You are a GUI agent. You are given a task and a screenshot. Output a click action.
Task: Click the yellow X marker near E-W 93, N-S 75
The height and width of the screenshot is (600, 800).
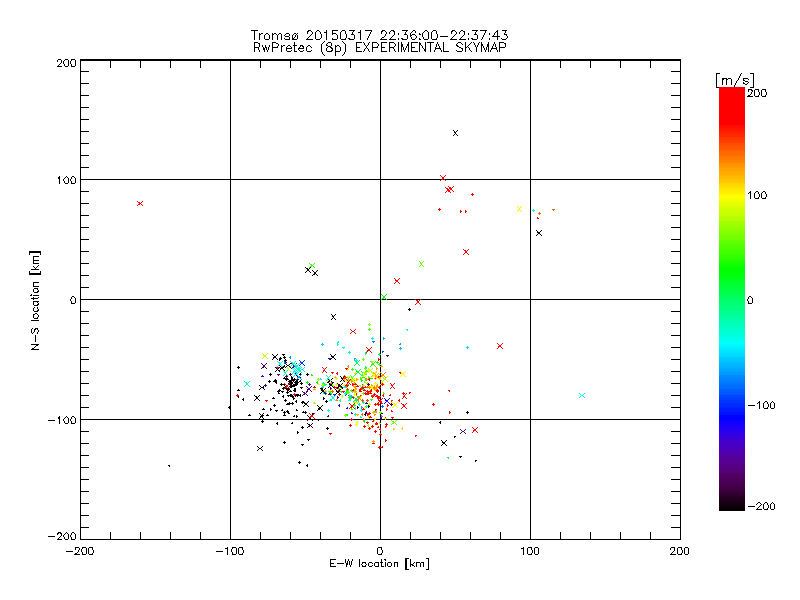519,209
